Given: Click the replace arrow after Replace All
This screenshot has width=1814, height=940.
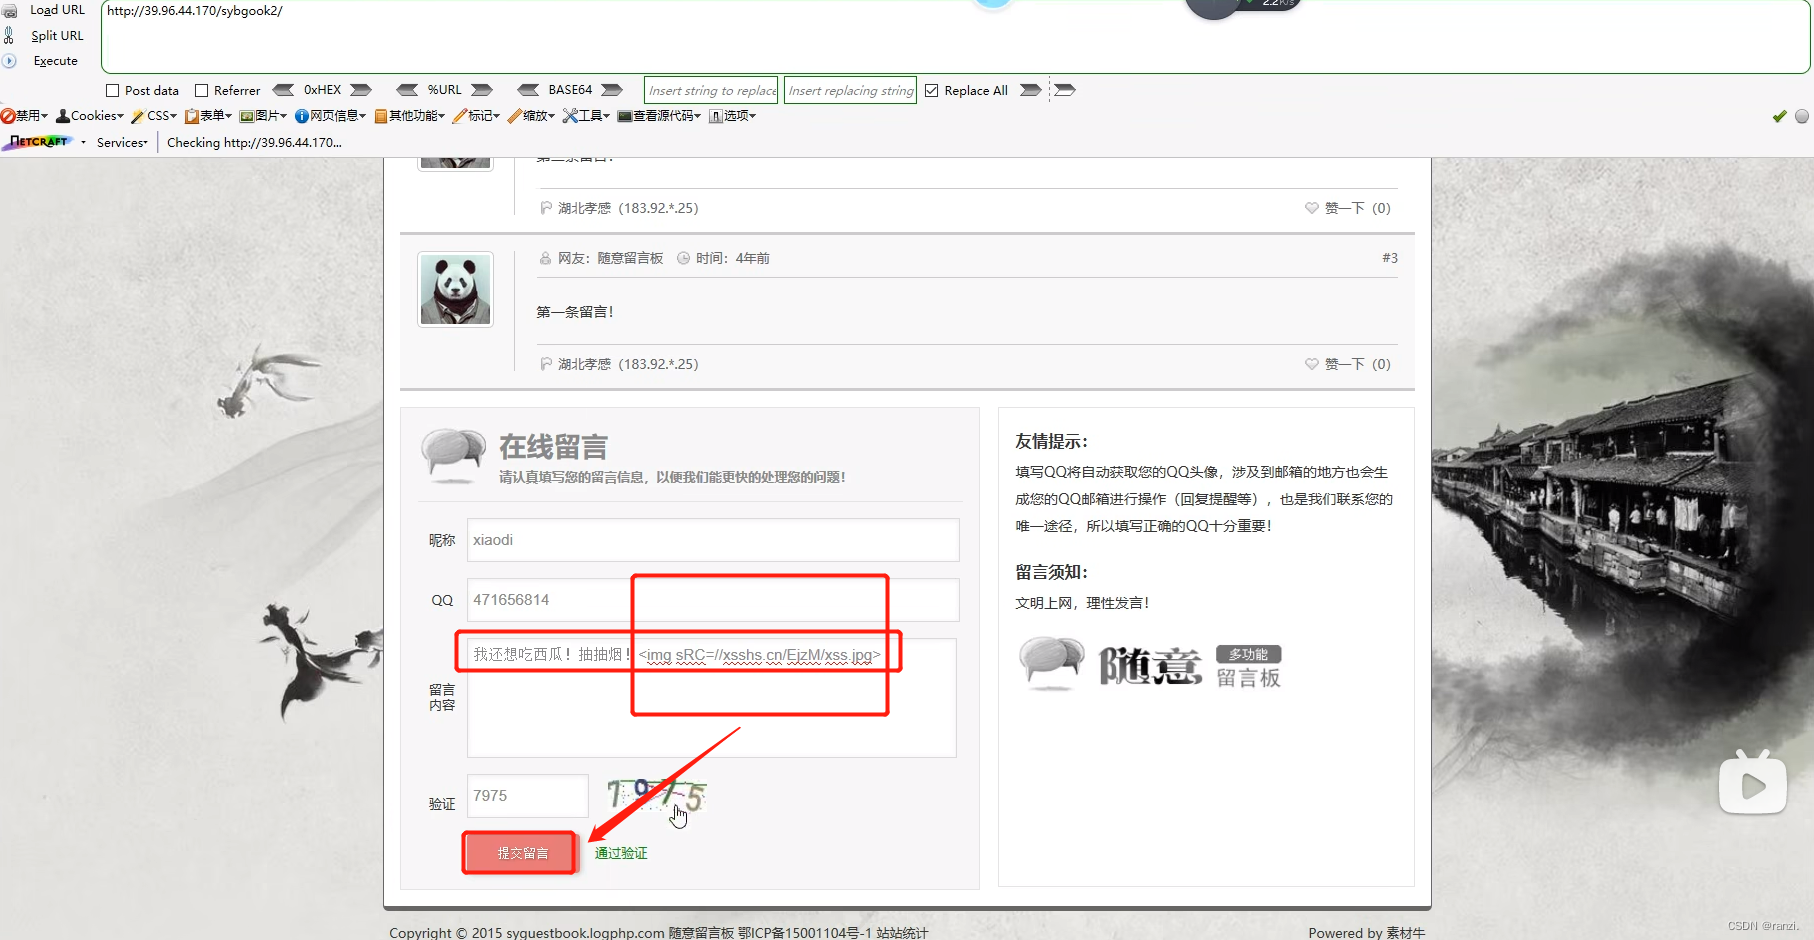Looking at the screenshot, I should coord(1030,90).
